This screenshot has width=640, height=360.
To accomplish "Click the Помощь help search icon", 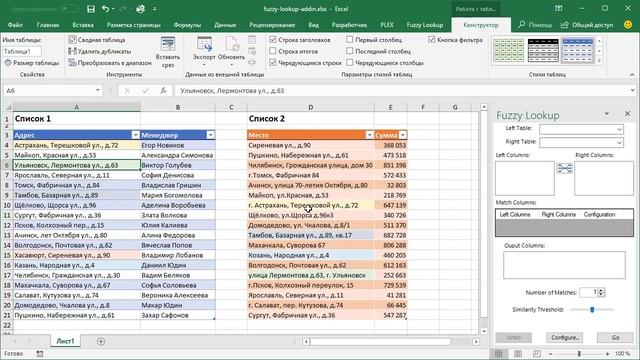I will click(x=521, y=24).
